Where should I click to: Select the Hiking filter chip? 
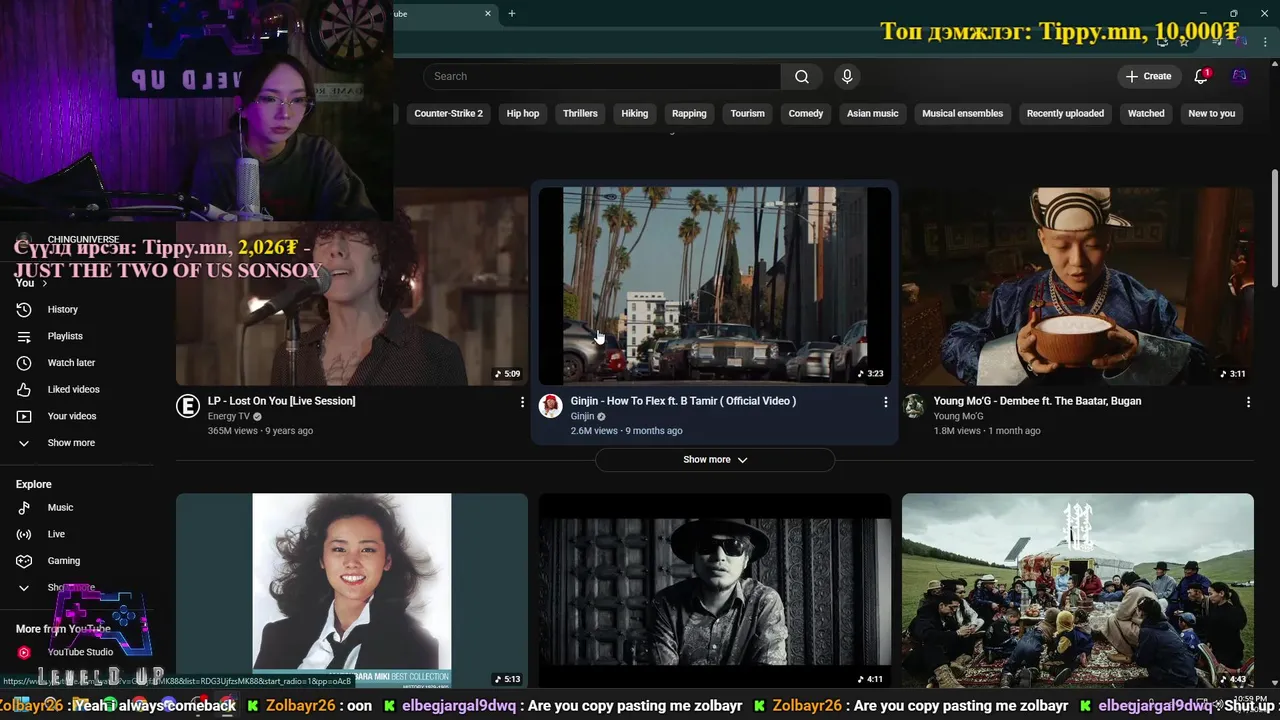click(x=635, y=113)
